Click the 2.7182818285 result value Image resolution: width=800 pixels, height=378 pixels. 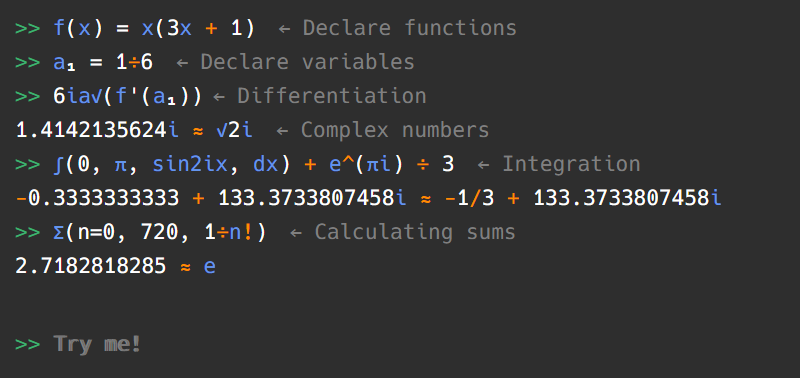(x=91, y=266)
